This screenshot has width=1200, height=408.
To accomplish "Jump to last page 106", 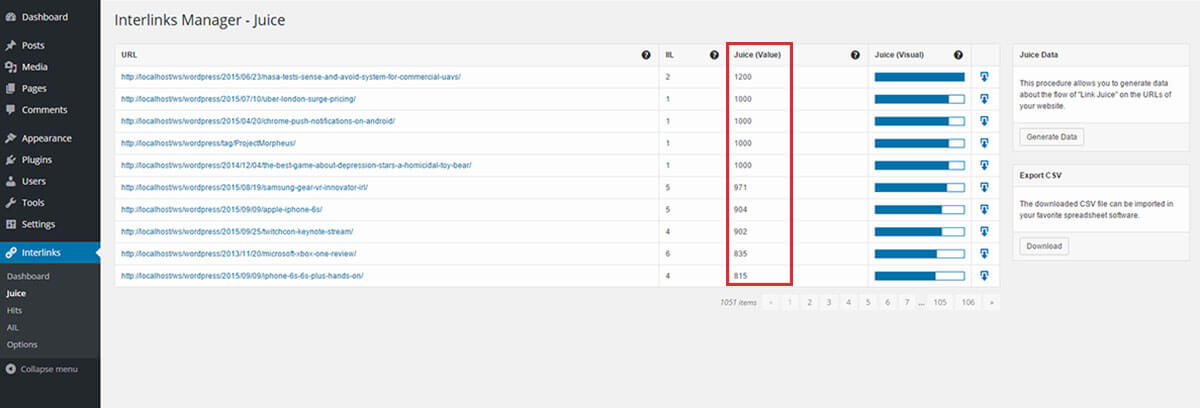I will pyautogui.click(x=968, y=301).
